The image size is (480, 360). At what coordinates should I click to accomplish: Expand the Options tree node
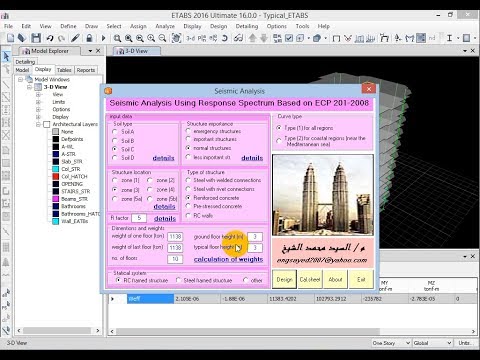pos(38,109)
